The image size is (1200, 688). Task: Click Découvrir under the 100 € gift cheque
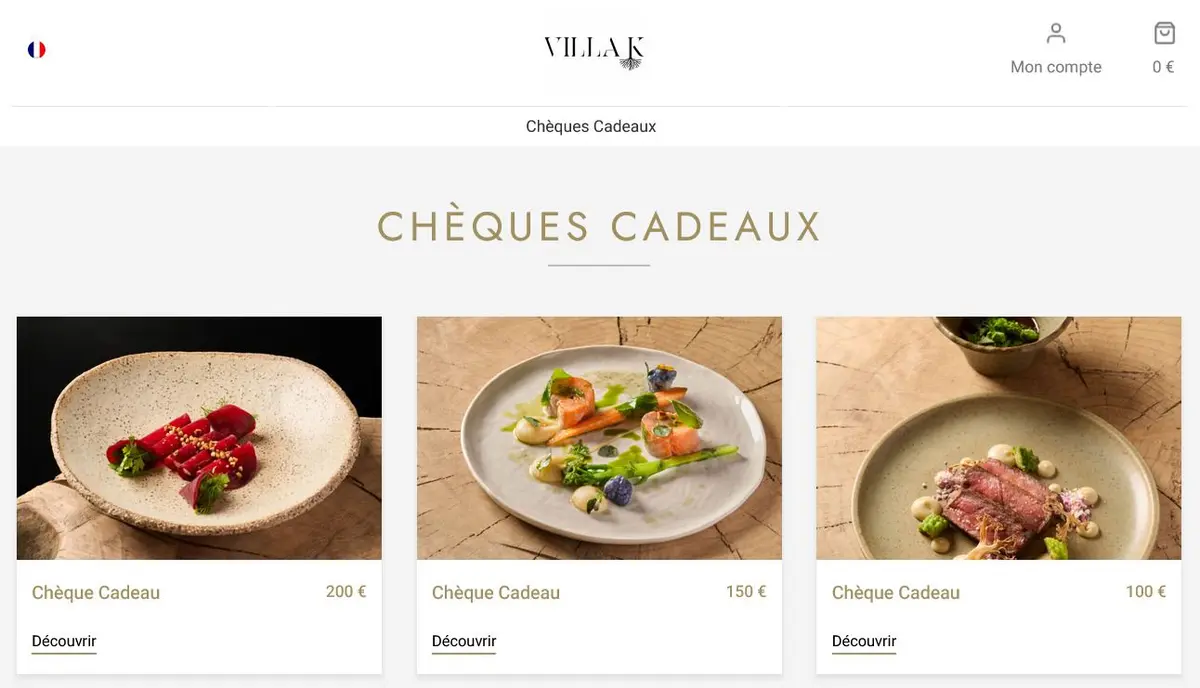864,641
